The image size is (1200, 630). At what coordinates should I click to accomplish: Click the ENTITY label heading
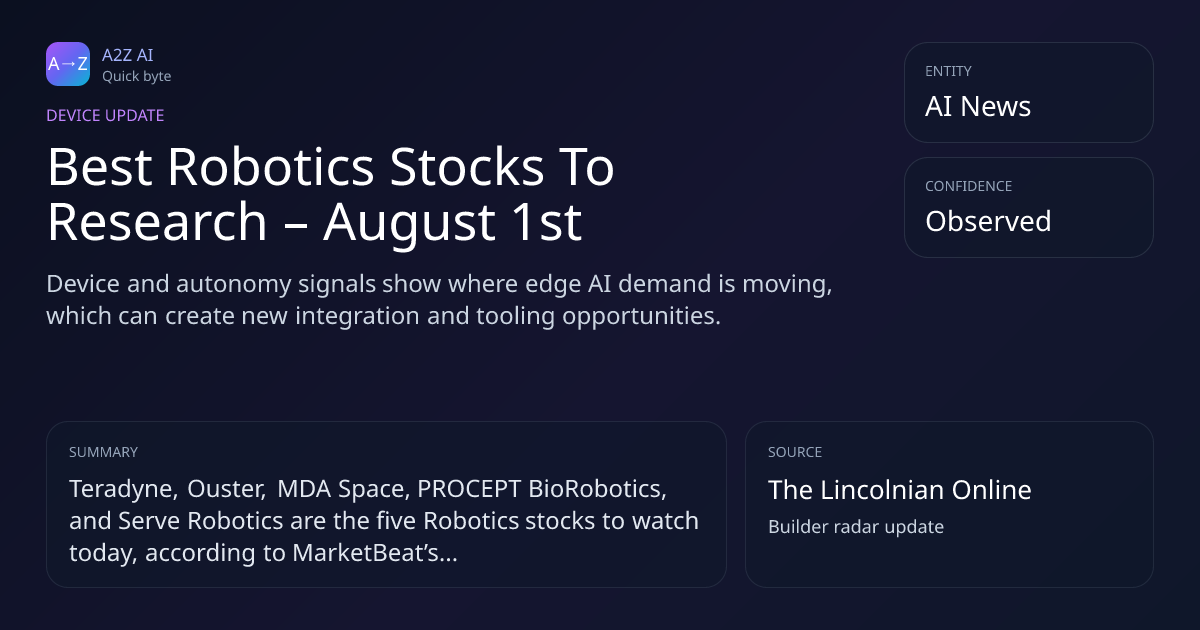[948, 71]
